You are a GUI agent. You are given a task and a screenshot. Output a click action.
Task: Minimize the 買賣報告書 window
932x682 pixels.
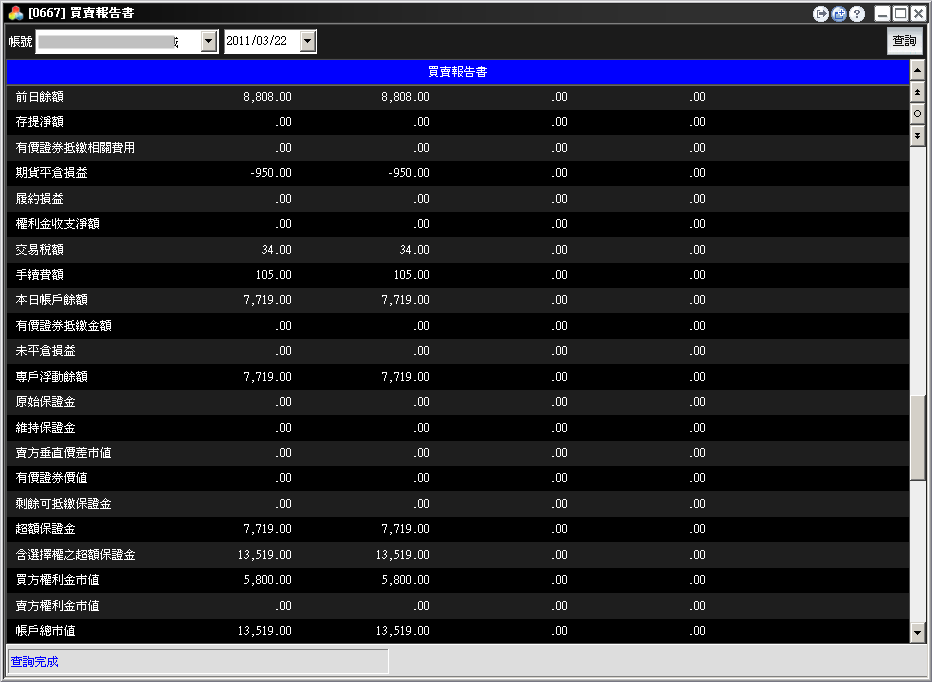pos(883,14)
